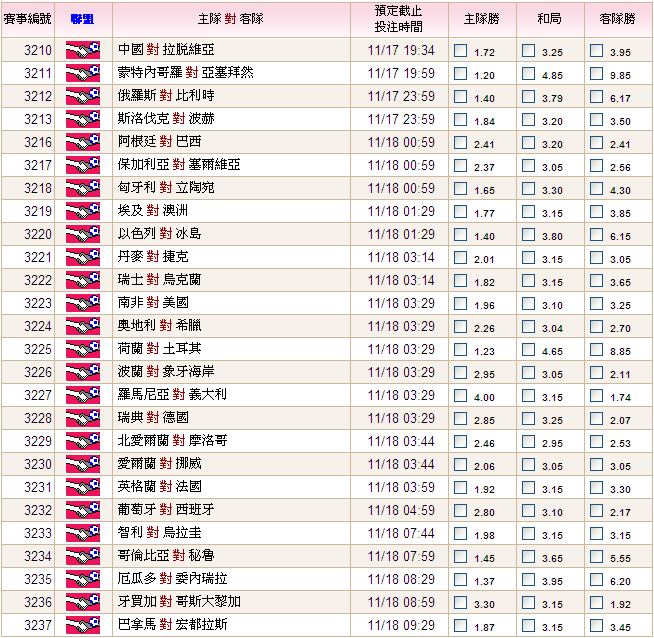Click the league icon for match 3211
This screenshot has height=638, width=654.
(83, 73)
